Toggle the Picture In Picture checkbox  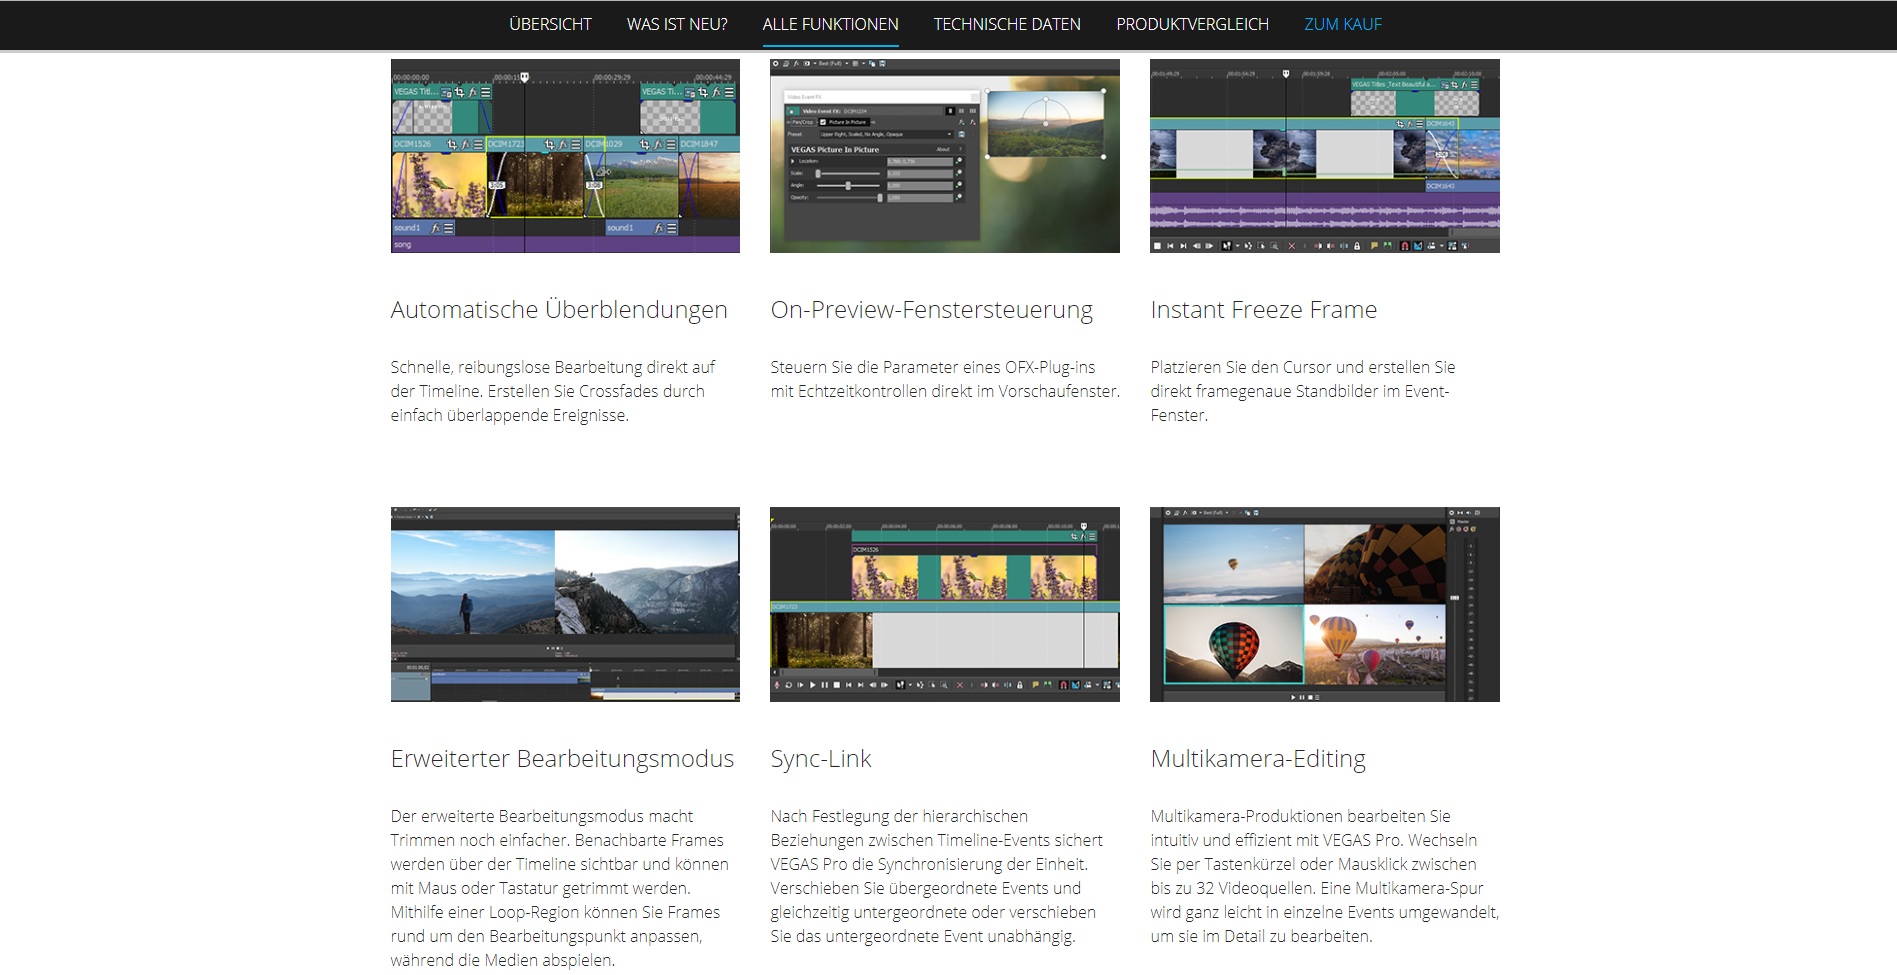tap(823, 122)
